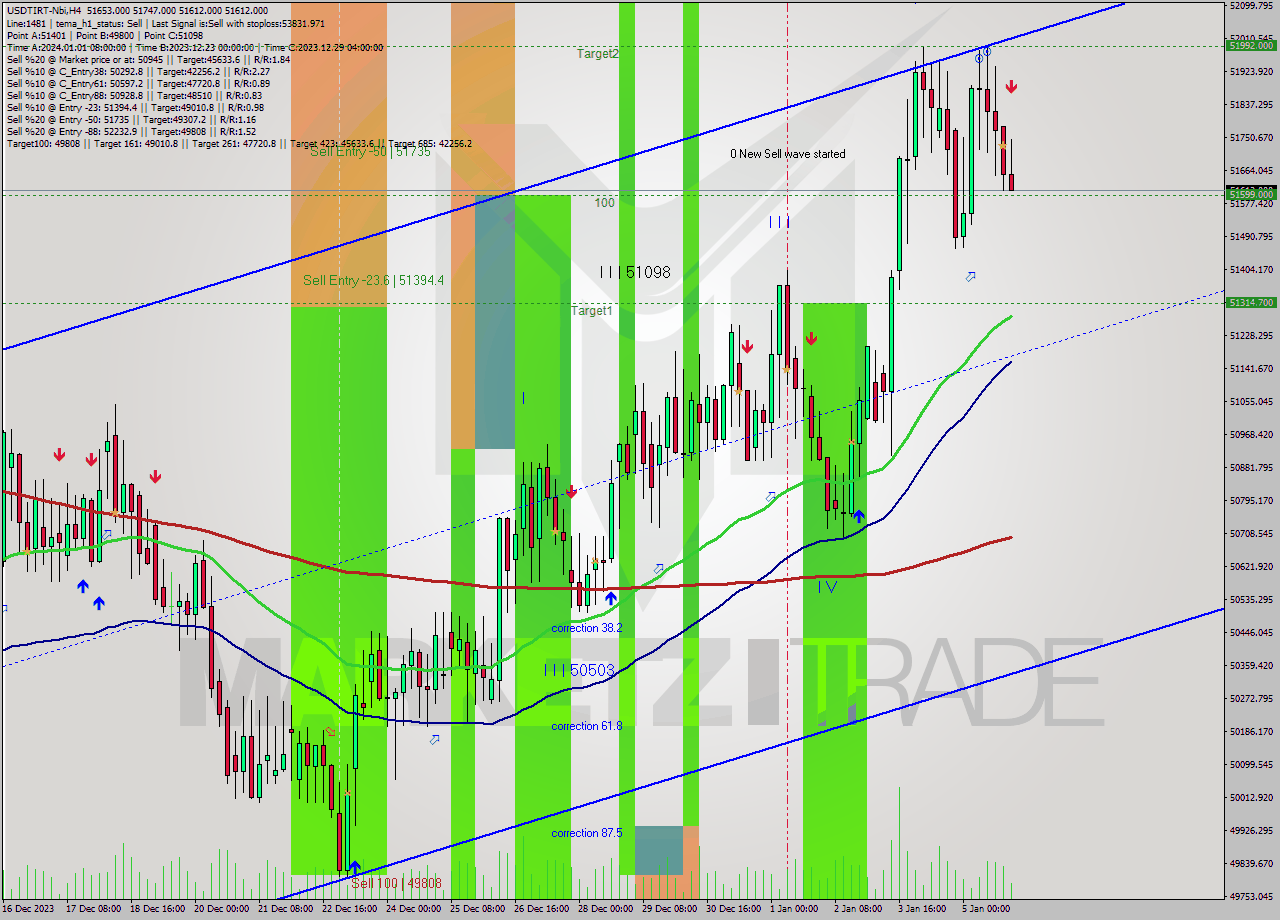Select the 'correction 87.5' label
The width and height of the screenshot is (1280, 920).
586,833
